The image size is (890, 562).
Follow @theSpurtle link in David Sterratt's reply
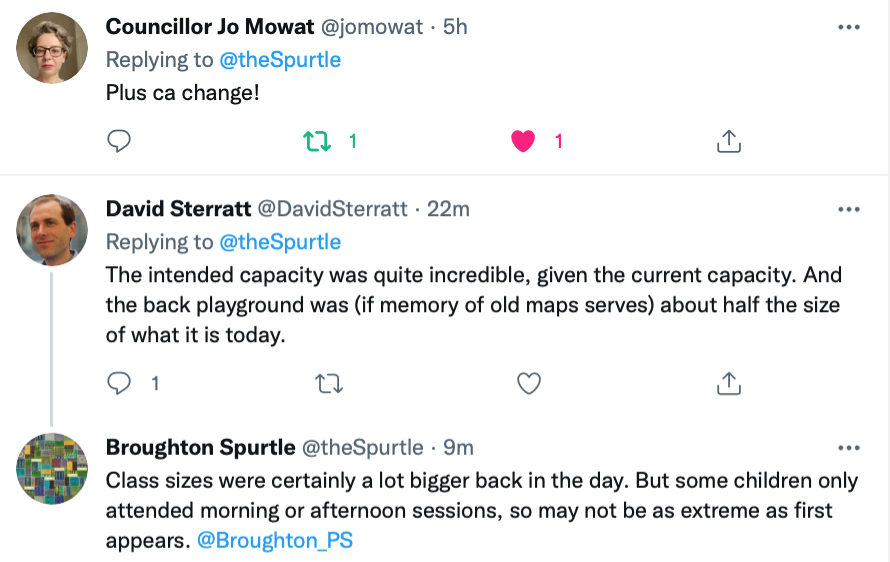[x=280, y=242]
